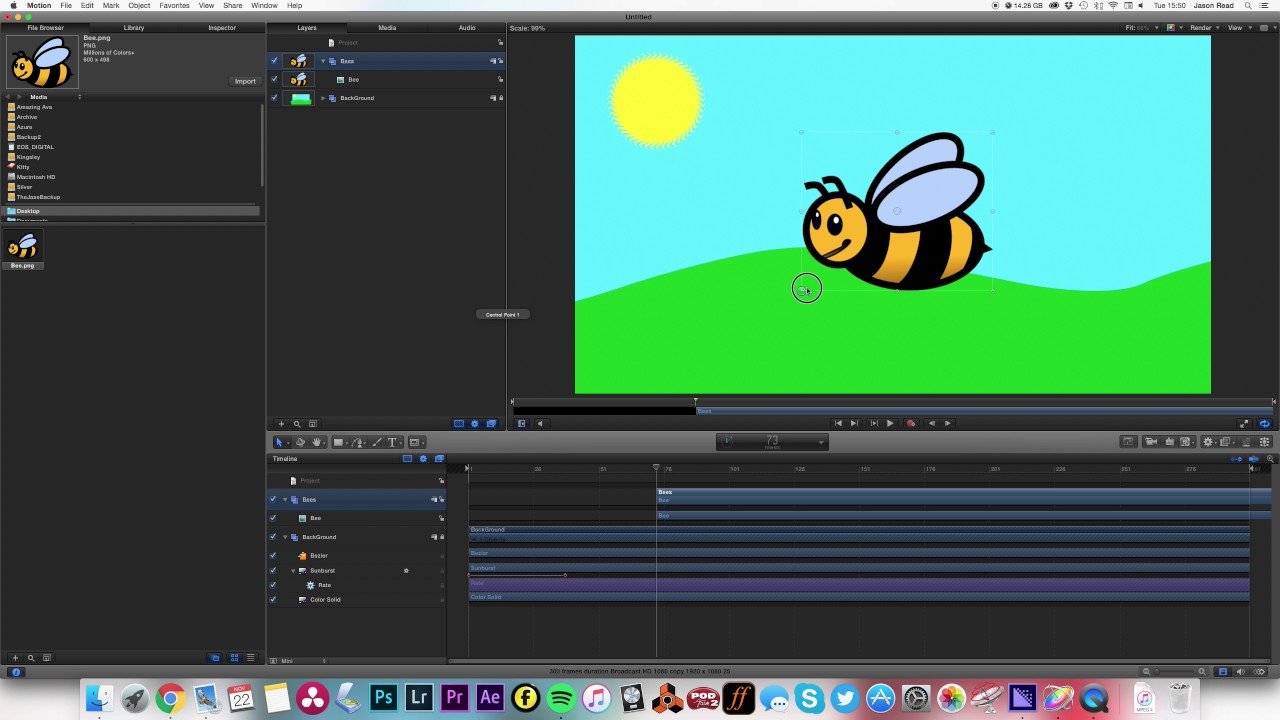Open Premiere Pro from the dock
The image size is (1280, 720).
pos(455,697)
